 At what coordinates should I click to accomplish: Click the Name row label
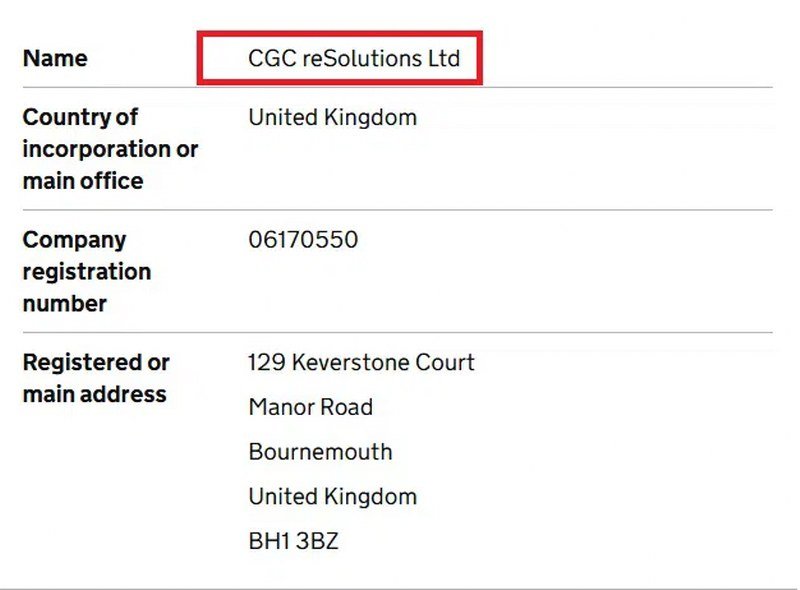point(55,58)
